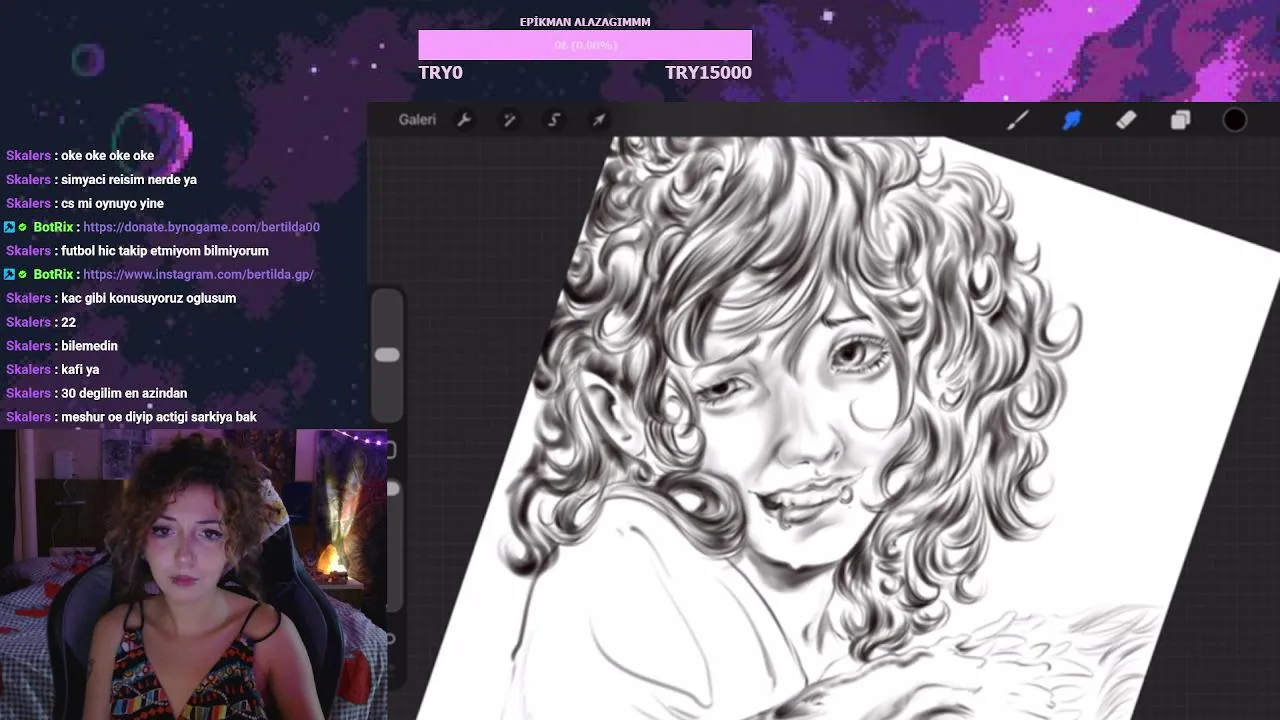Viewport: 1280px width, 720px height.
Task: Click the pink donation goal progress bar
Action: point(585,45)
